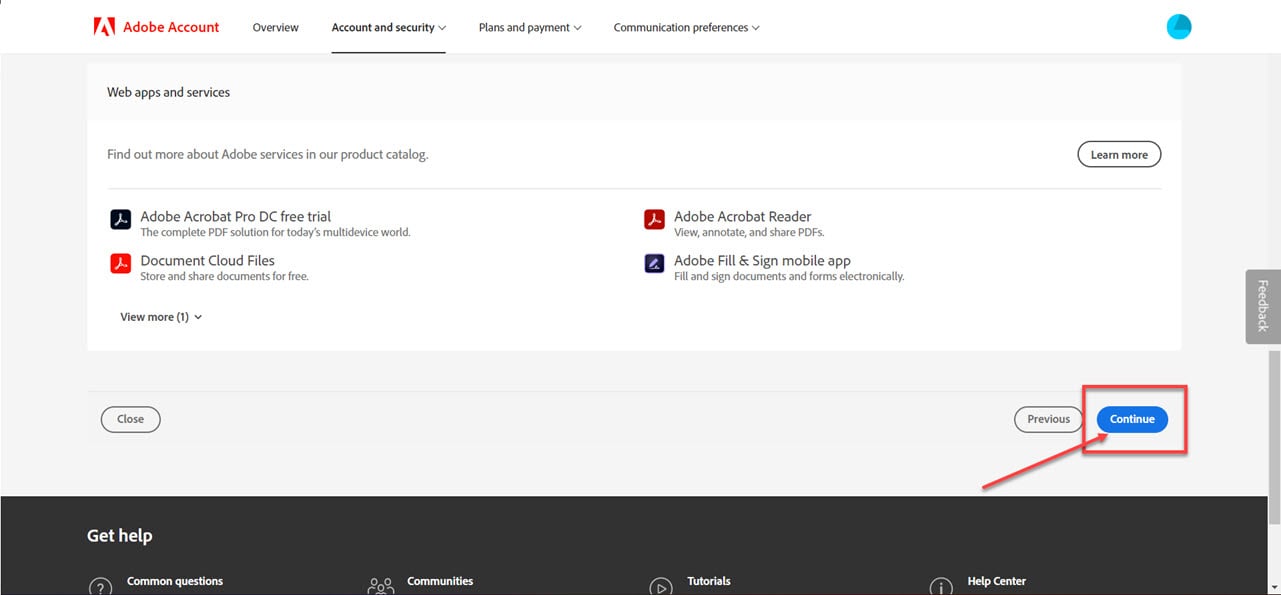The image size is (1281, 595).
Task: Open Adobe Fill & Sign mobile app link
Action: coord(762,260)
